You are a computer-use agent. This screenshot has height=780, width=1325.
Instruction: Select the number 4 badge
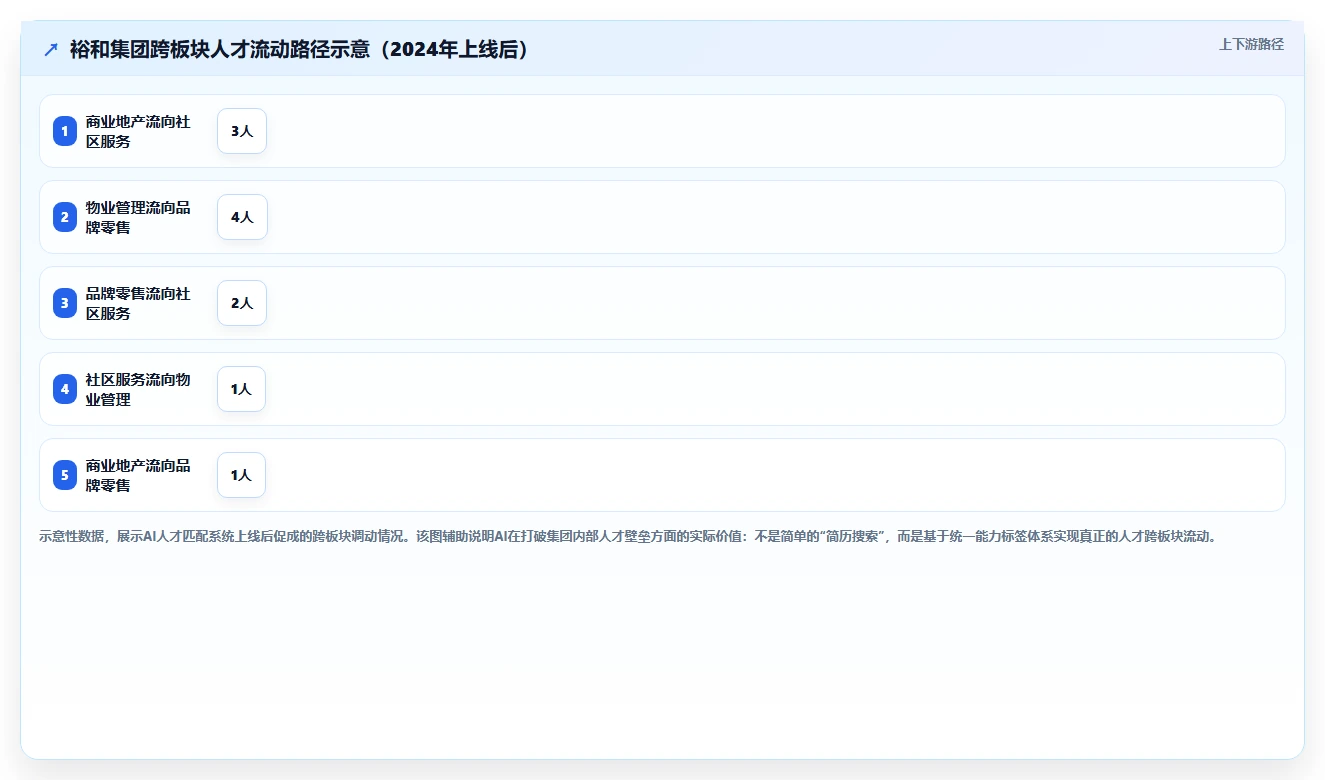[65, 389]
